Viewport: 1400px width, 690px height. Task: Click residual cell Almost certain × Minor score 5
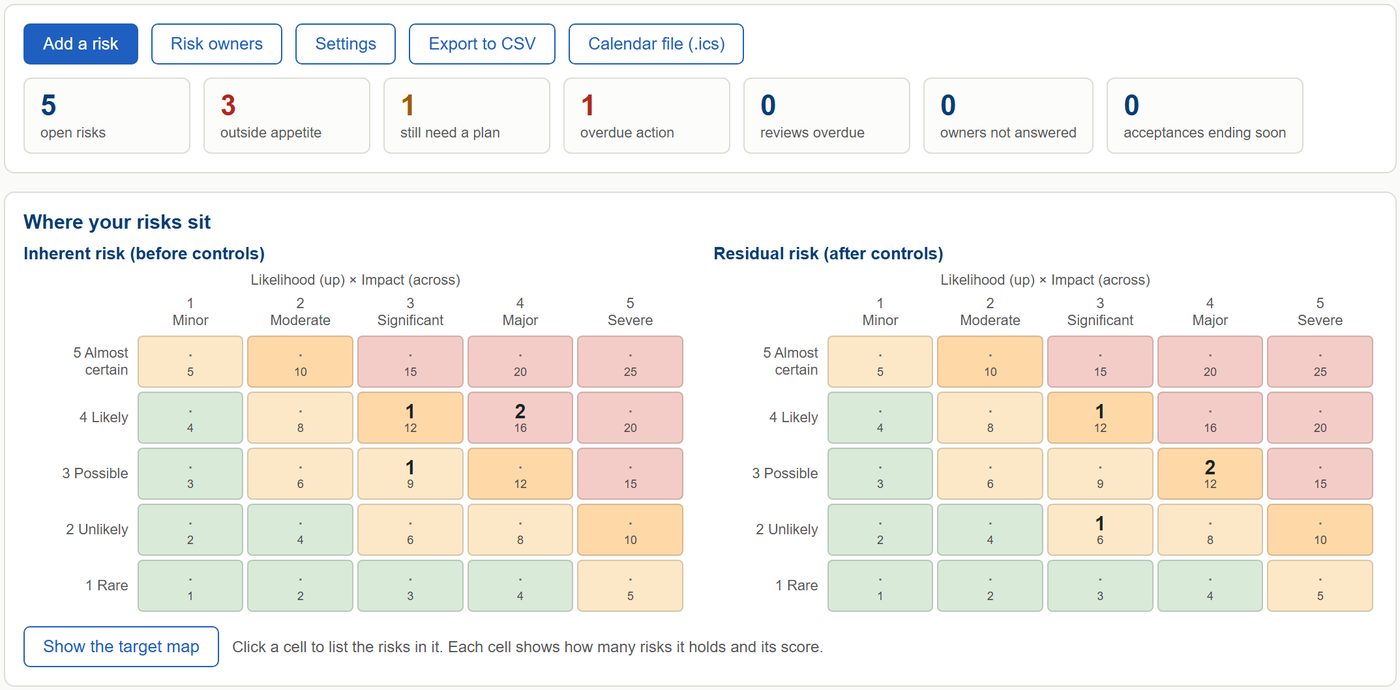[x=880, y=362]
